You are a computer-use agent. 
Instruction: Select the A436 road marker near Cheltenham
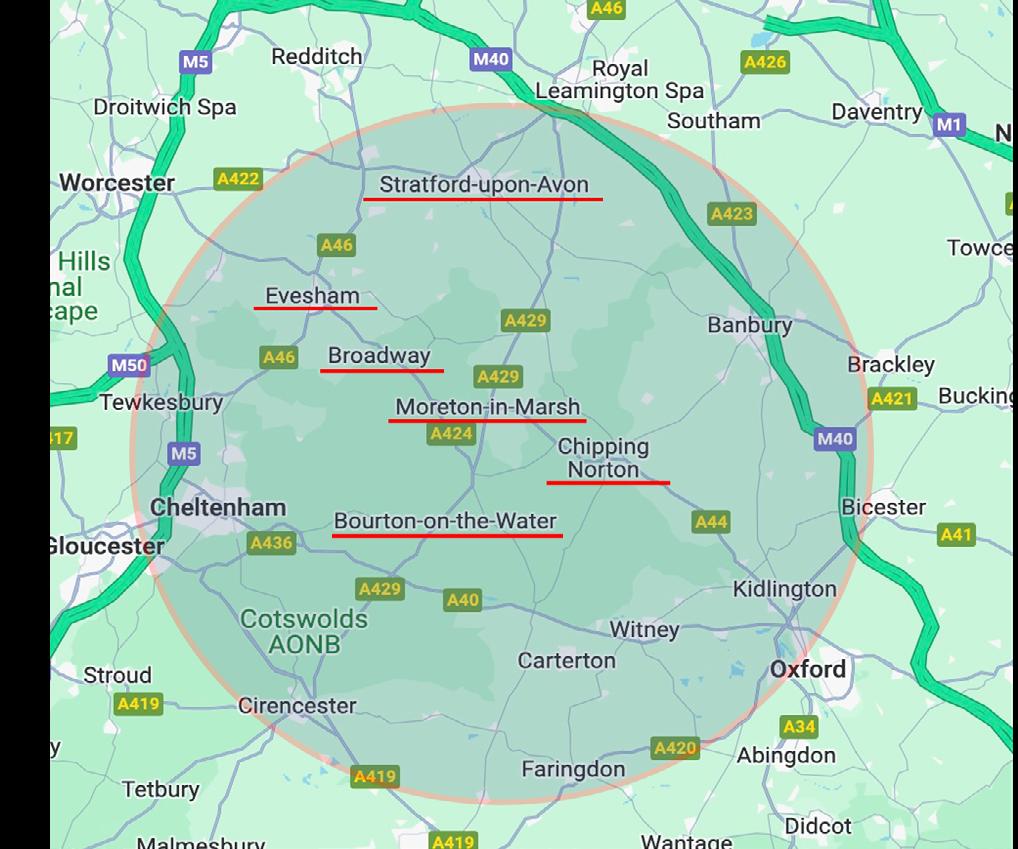tap(271, 543)
